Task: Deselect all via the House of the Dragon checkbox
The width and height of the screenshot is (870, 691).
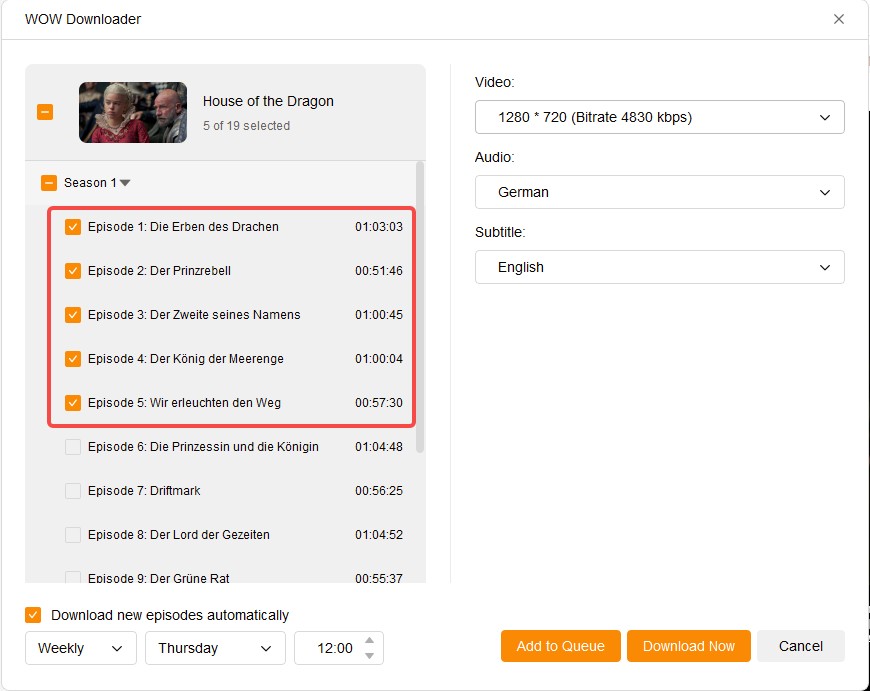Action: pos(44,112)
